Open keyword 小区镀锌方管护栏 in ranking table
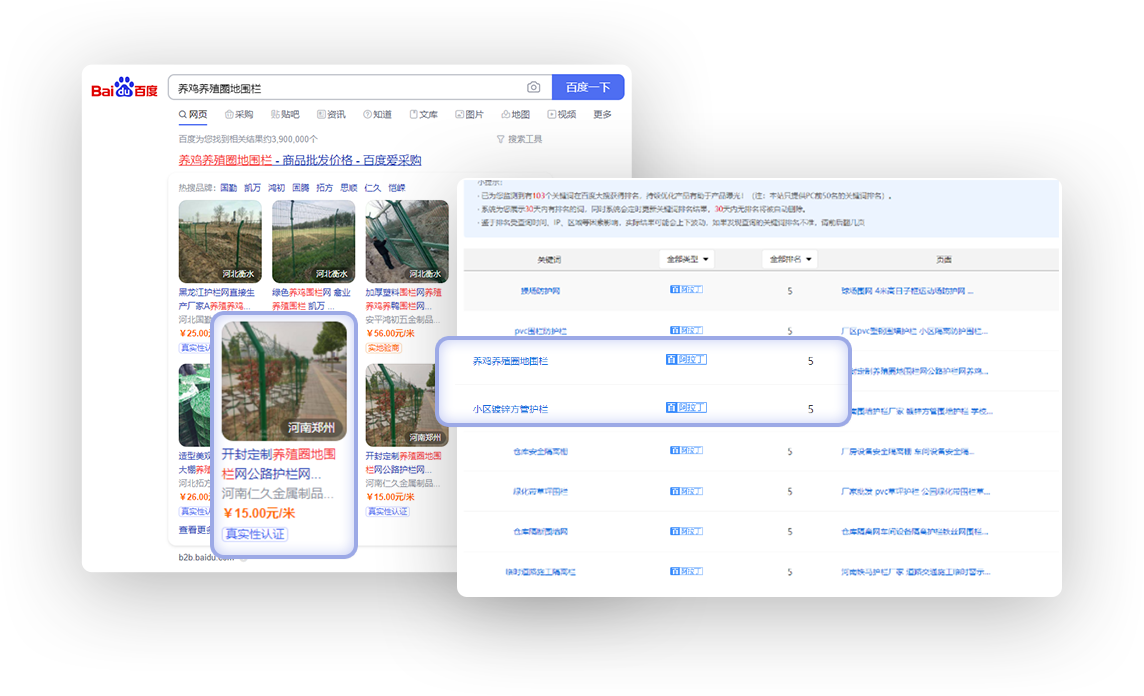 pos(510,409)
